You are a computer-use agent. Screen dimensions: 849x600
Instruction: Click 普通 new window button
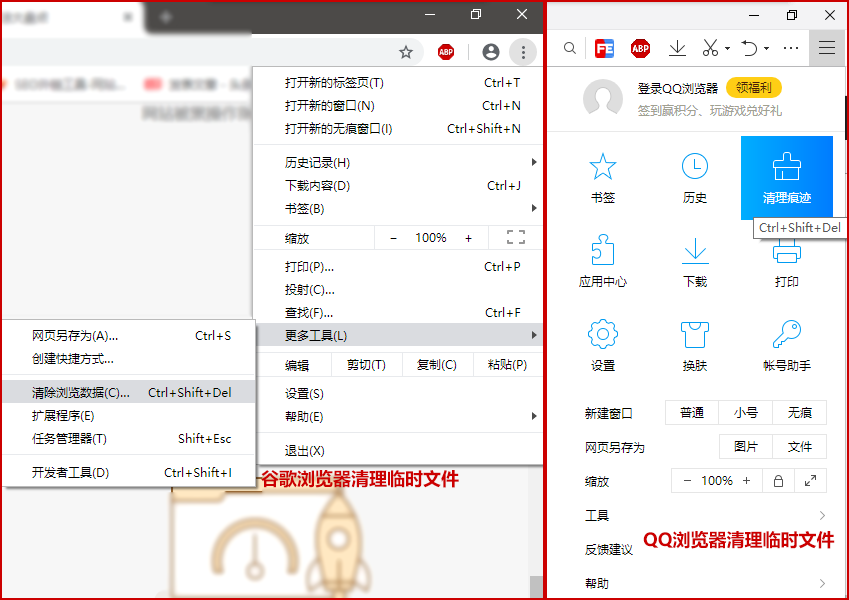point(691,413)
